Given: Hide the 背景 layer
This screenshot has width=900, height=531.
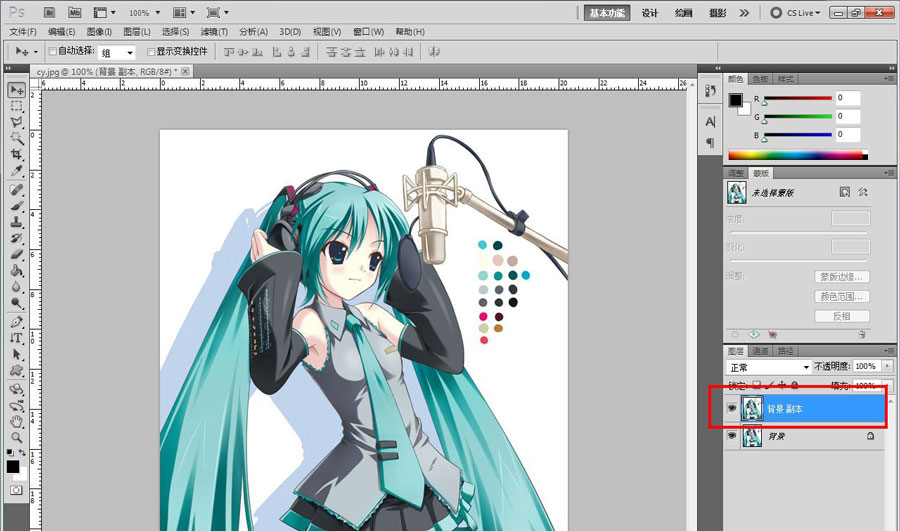Looking at the screenshot, I should point(731,436).
